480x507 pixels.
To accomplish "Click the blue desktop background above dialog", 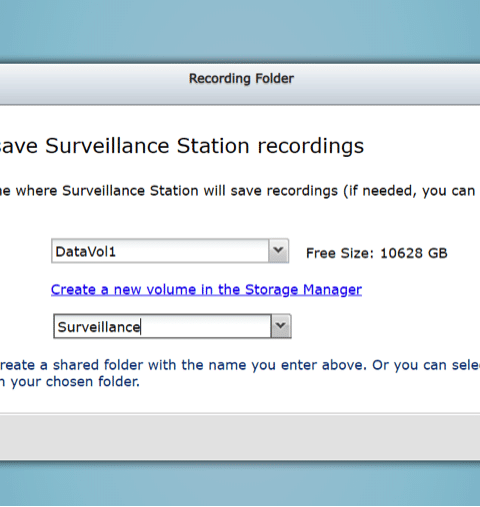I will [240, 30].
